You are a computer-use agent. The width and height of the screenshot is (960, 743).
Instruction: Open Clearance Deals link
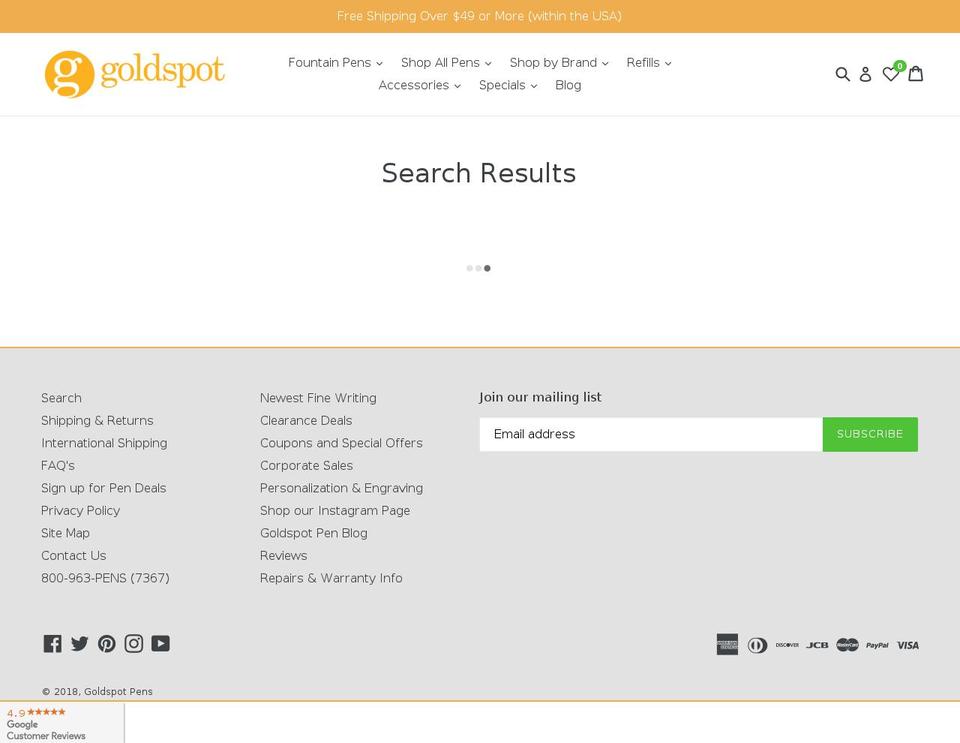[x=306, y=420]
